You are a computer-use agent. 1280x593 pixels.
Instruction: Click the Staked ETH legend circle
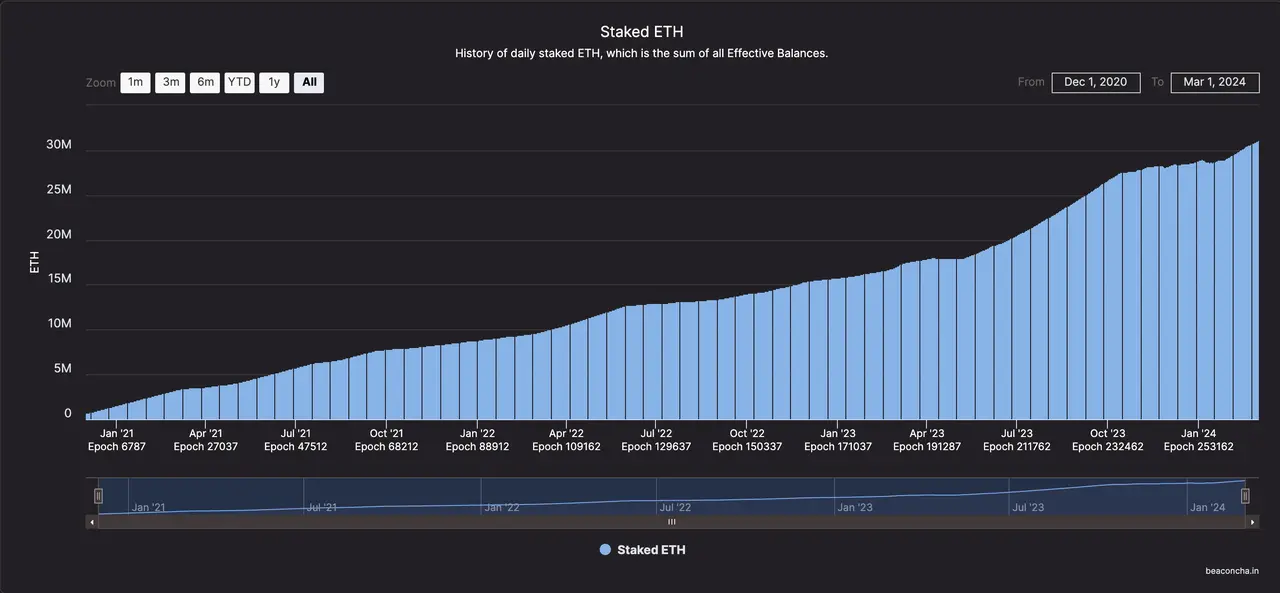pyautogui.click(x=605, y=550)
